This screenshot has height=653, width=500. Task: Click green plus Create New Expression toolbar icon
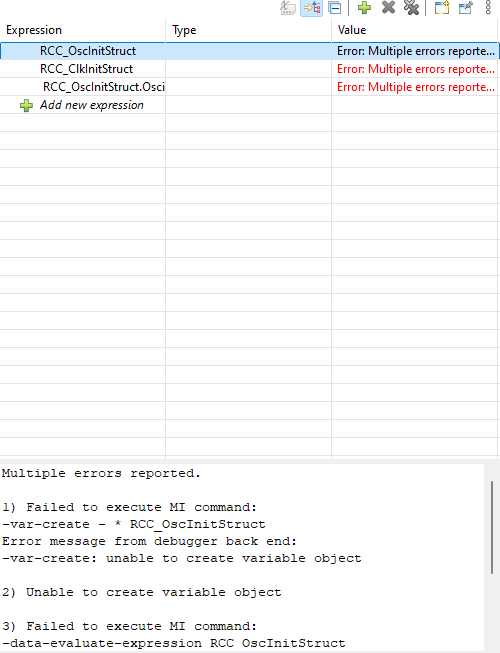tap(364, 8)
